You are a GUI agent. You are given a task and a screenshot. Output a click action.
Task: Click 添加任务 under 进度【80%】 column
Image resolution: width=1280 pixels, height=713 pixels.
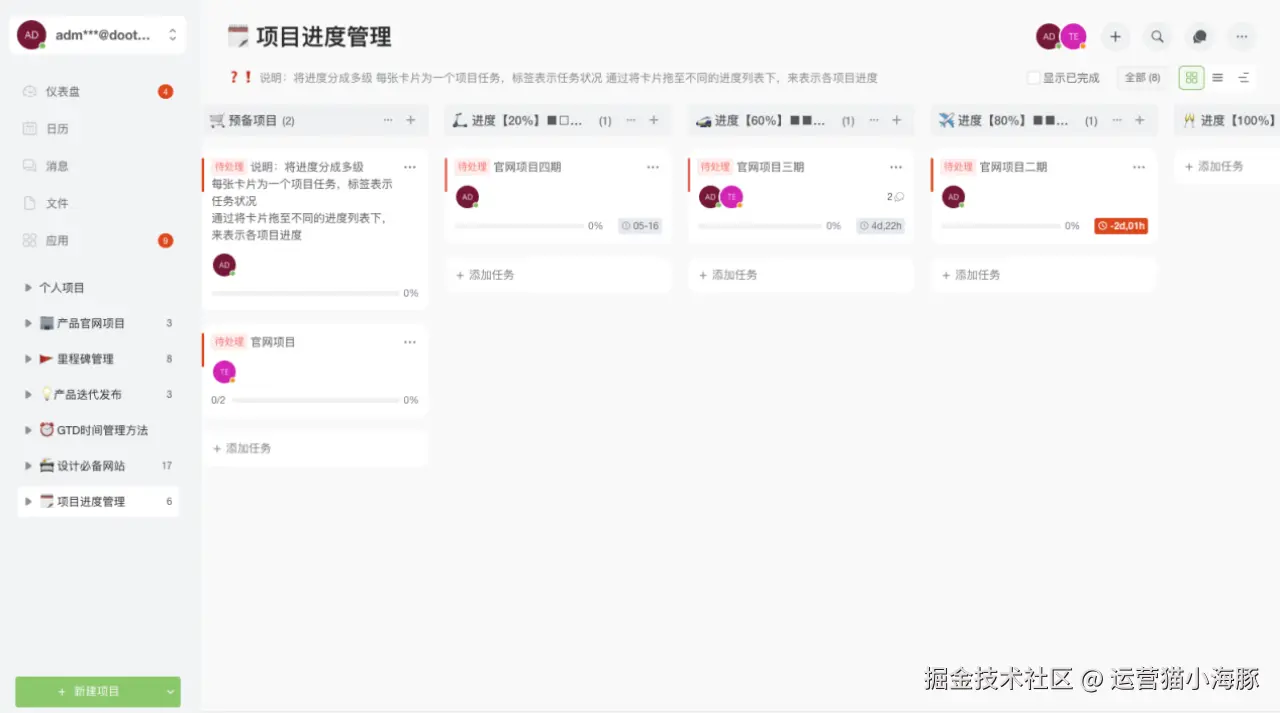[1044, 274]
